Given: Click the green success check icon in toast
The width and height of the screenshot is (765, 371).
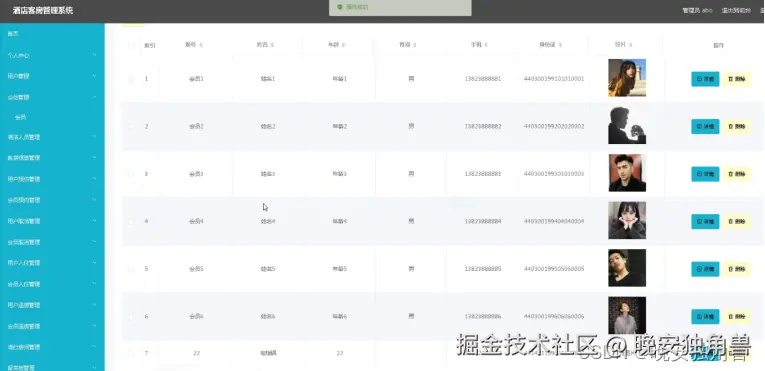Looking at the screenshot, I should (x=340, y=7).
